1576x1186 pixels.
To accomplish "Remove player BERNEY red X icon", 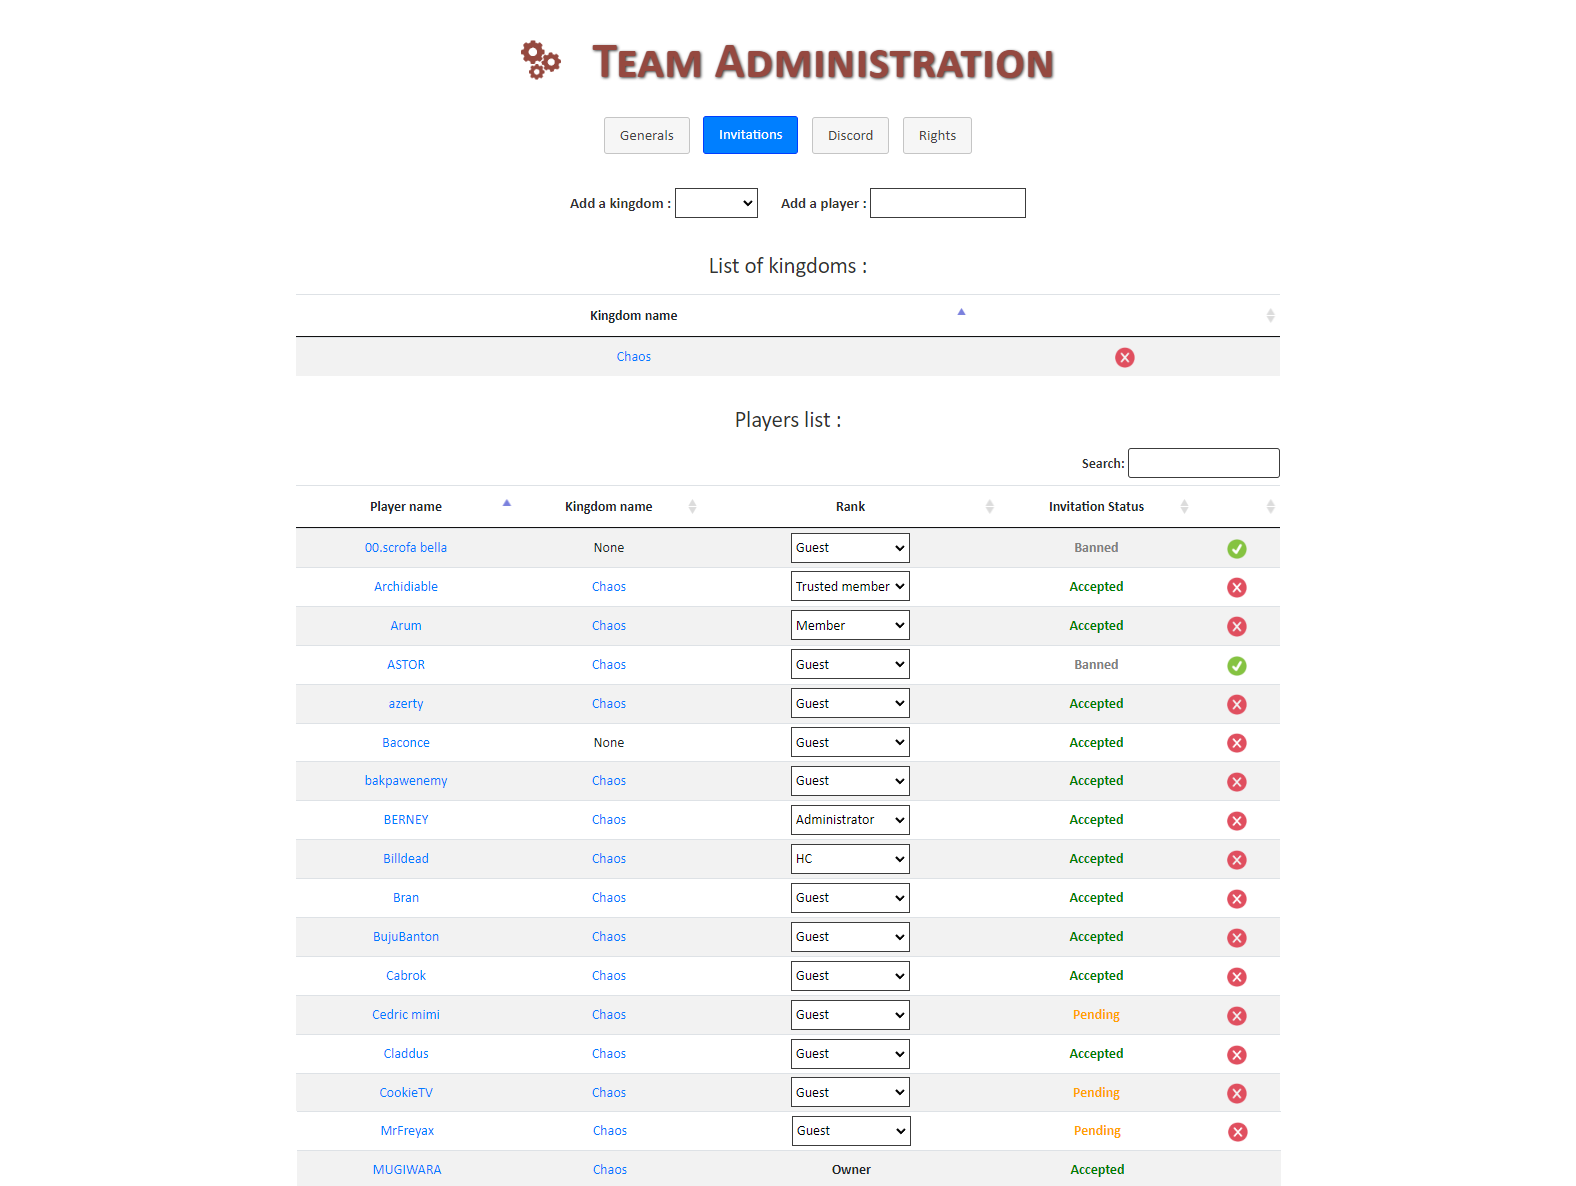I will pyautogui.click(x=1237, y=821).
